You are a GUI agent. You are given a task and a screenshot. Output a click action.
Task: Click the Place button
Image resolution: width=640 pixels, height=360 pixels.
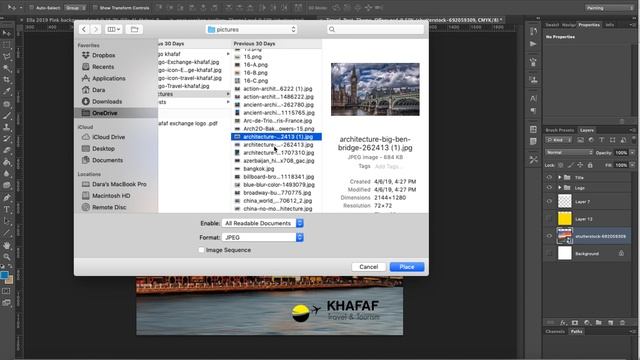click(407, 267)
